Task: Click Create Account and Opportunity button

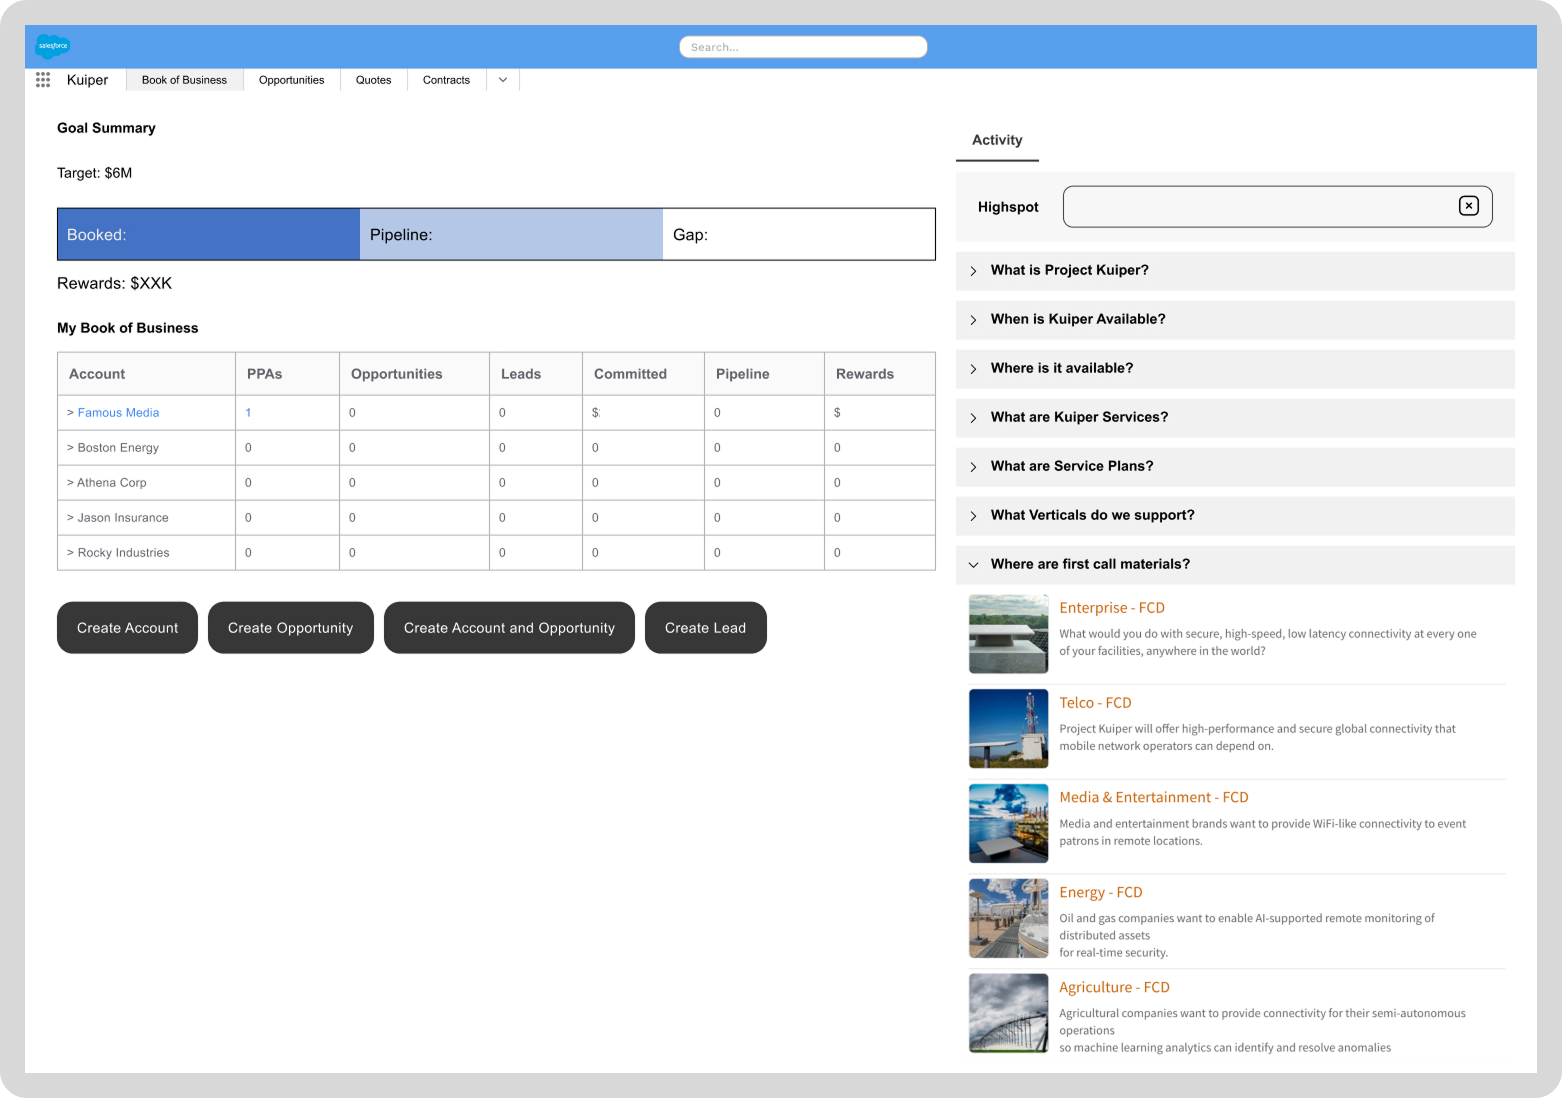Action: (509, 628)
